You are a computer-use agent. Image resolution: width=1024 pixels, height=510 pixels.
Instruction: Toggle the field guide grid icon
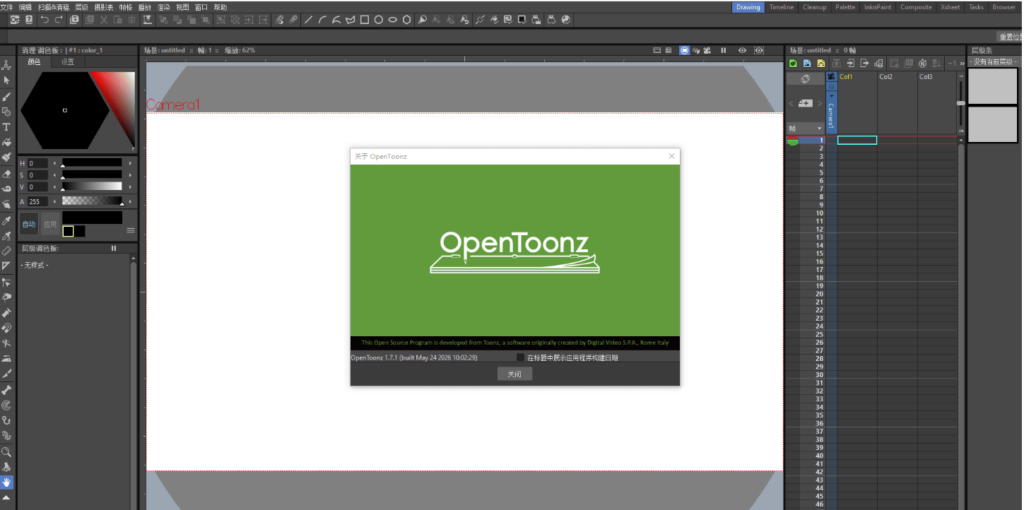point(669,50)
